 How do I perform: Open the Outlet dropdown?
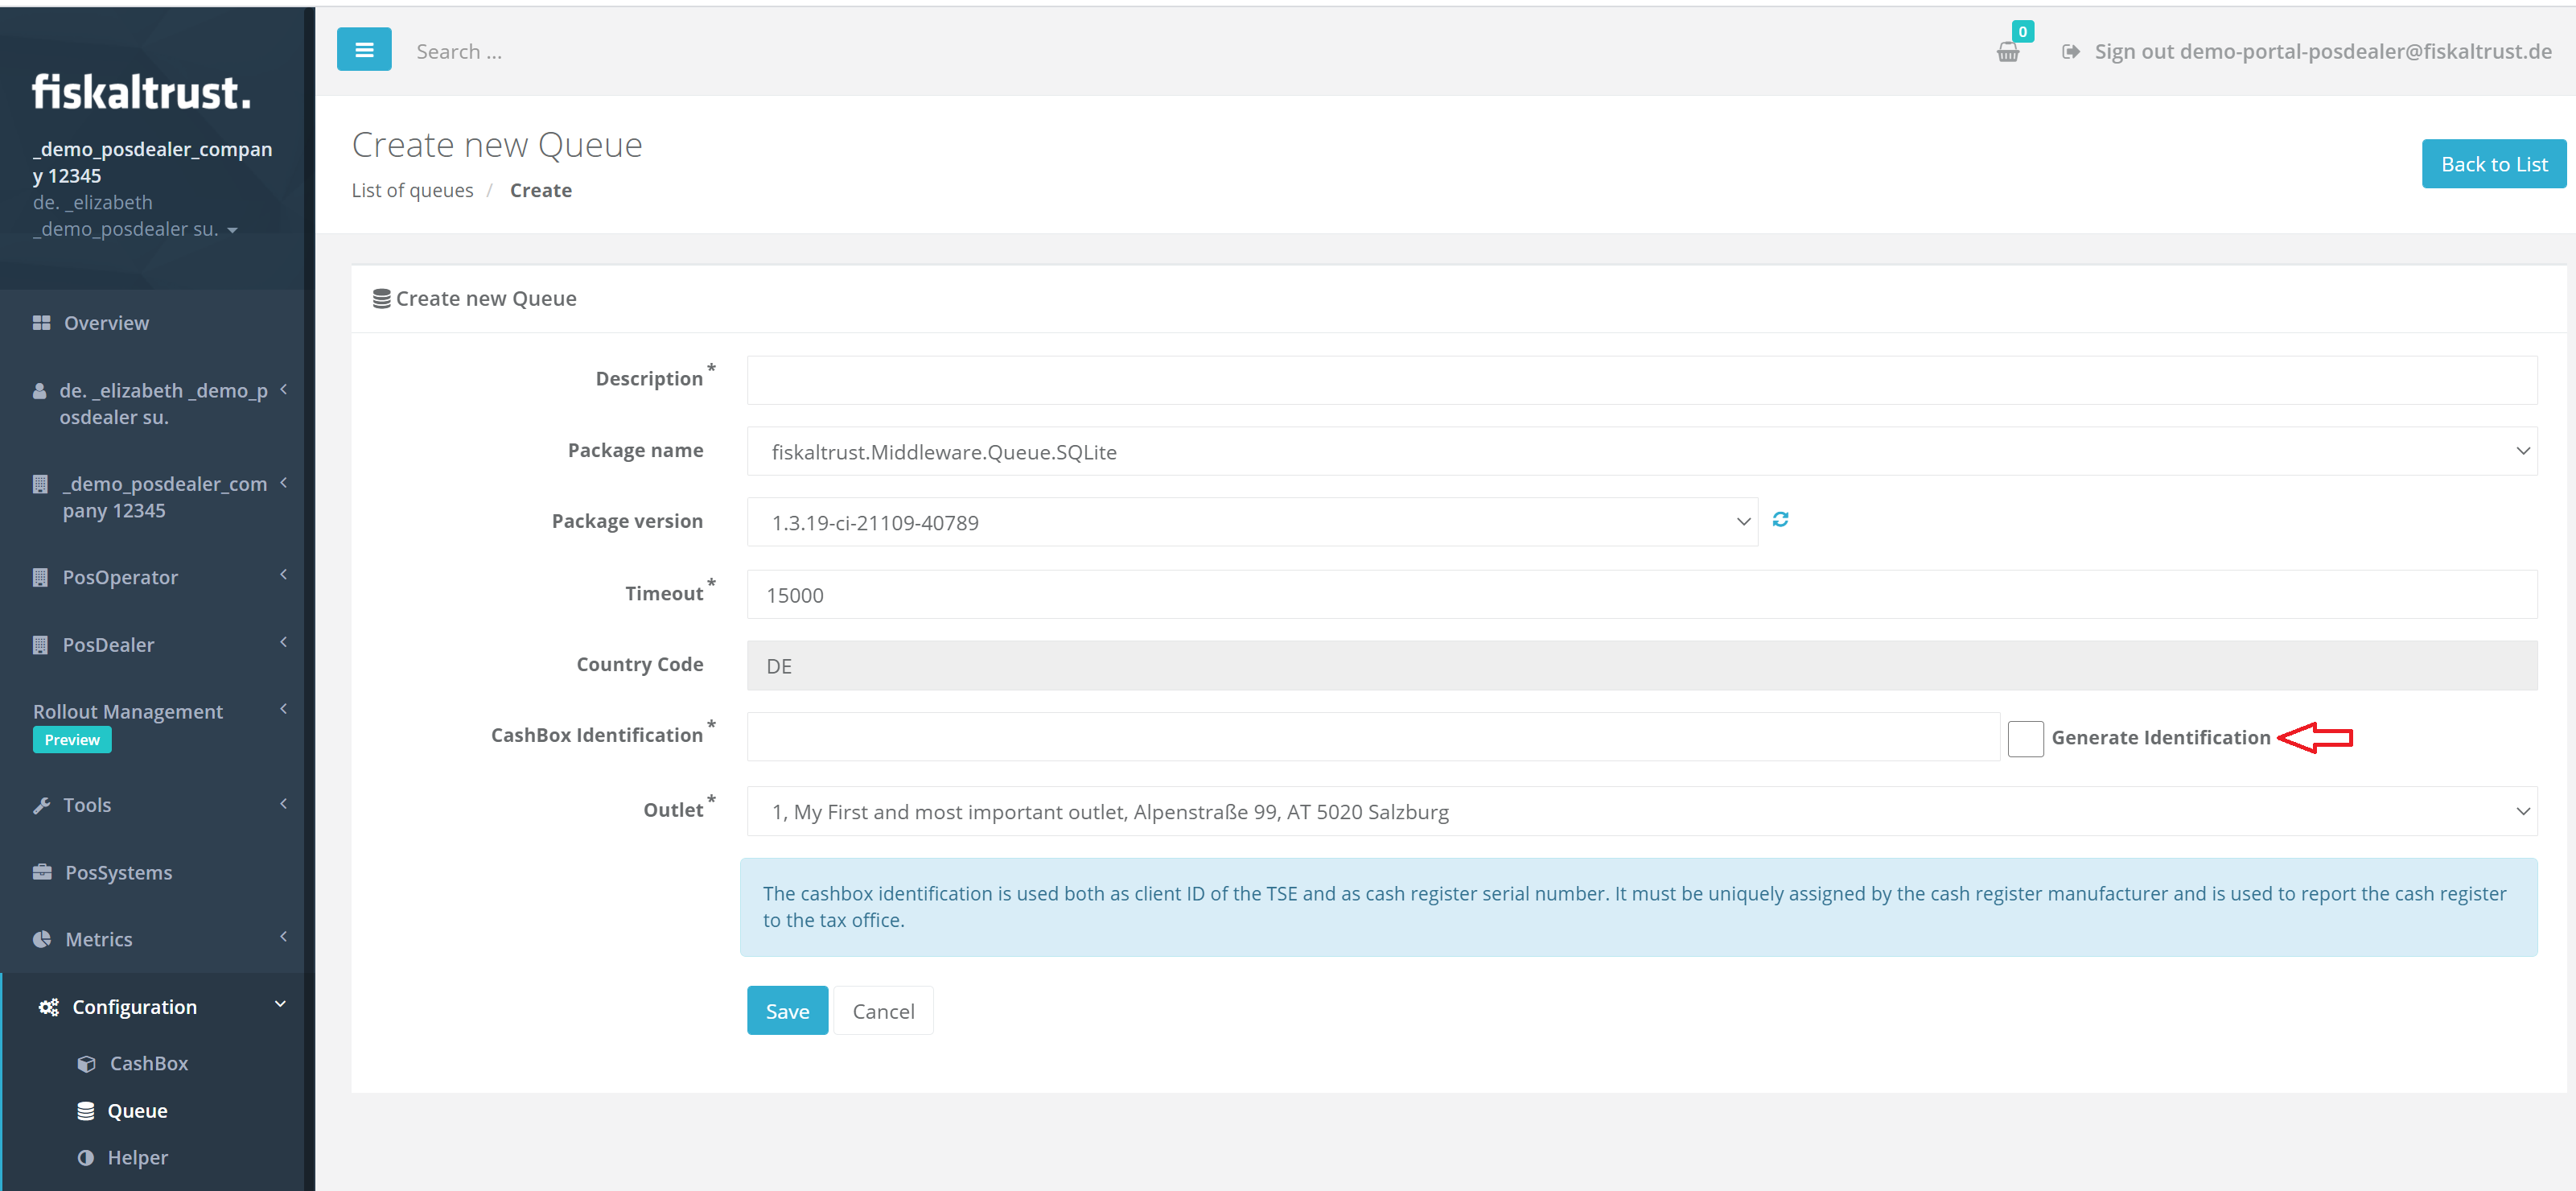tap(1641, 811)
